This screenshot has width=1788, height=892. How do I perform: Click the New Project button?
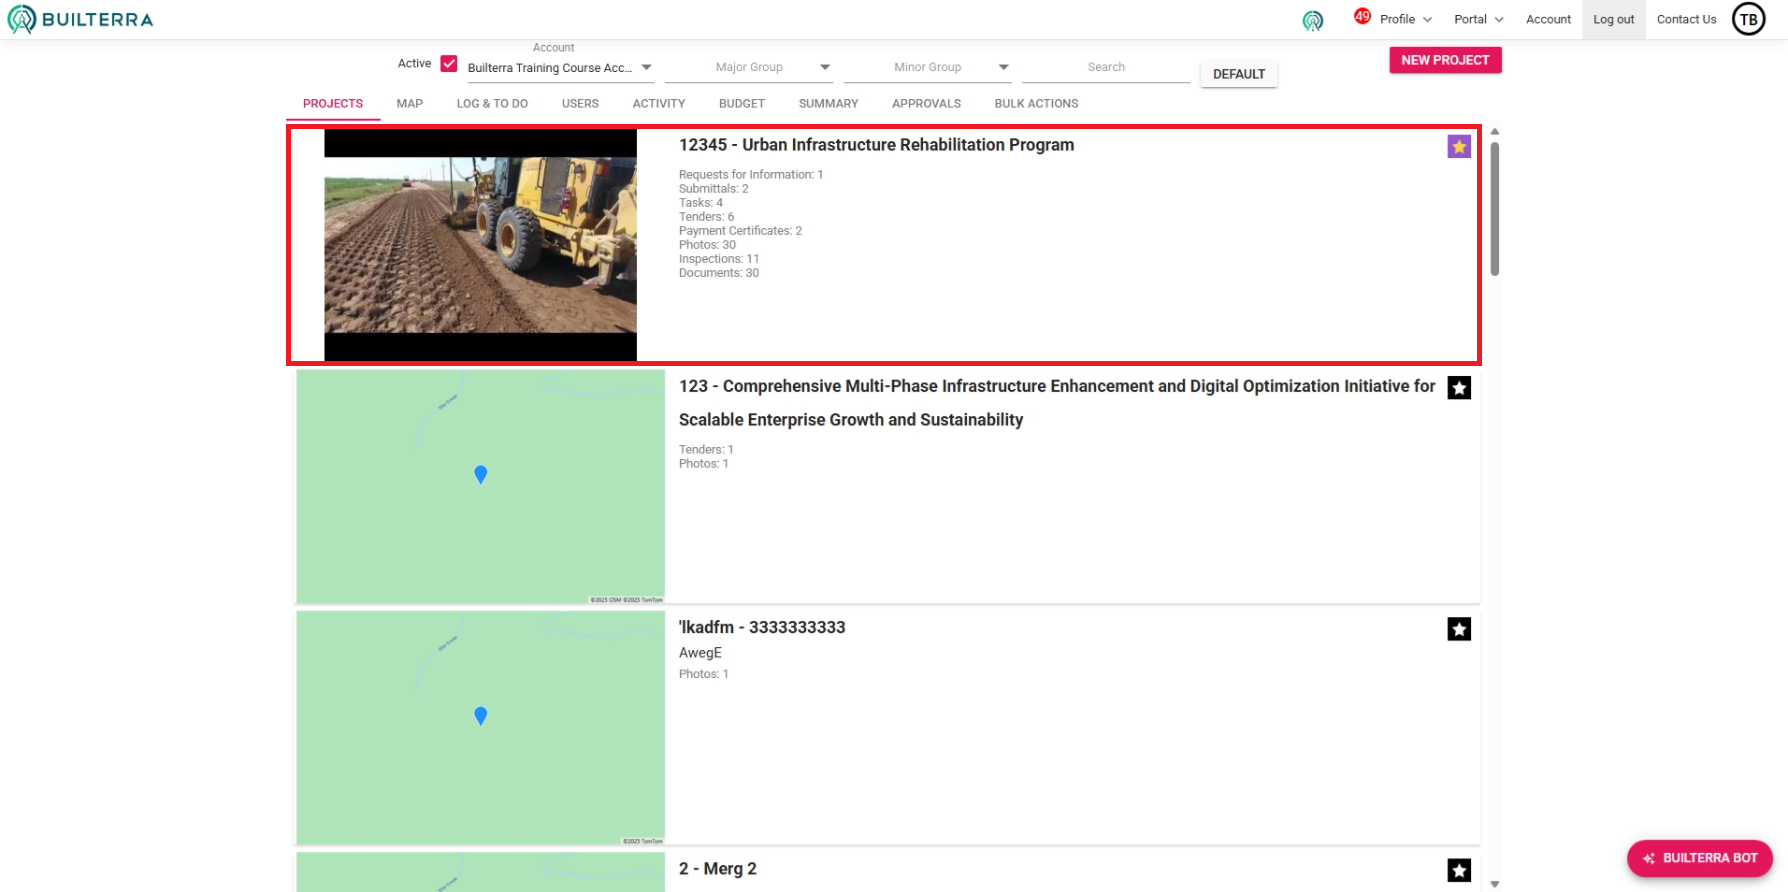(x=1445, y=60)
